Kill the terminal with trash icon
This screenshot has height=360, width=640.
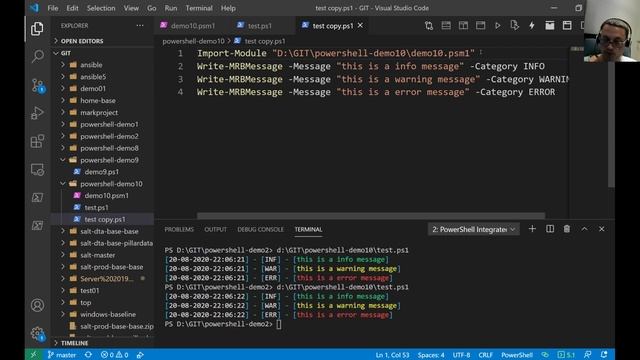click(567, 229)
